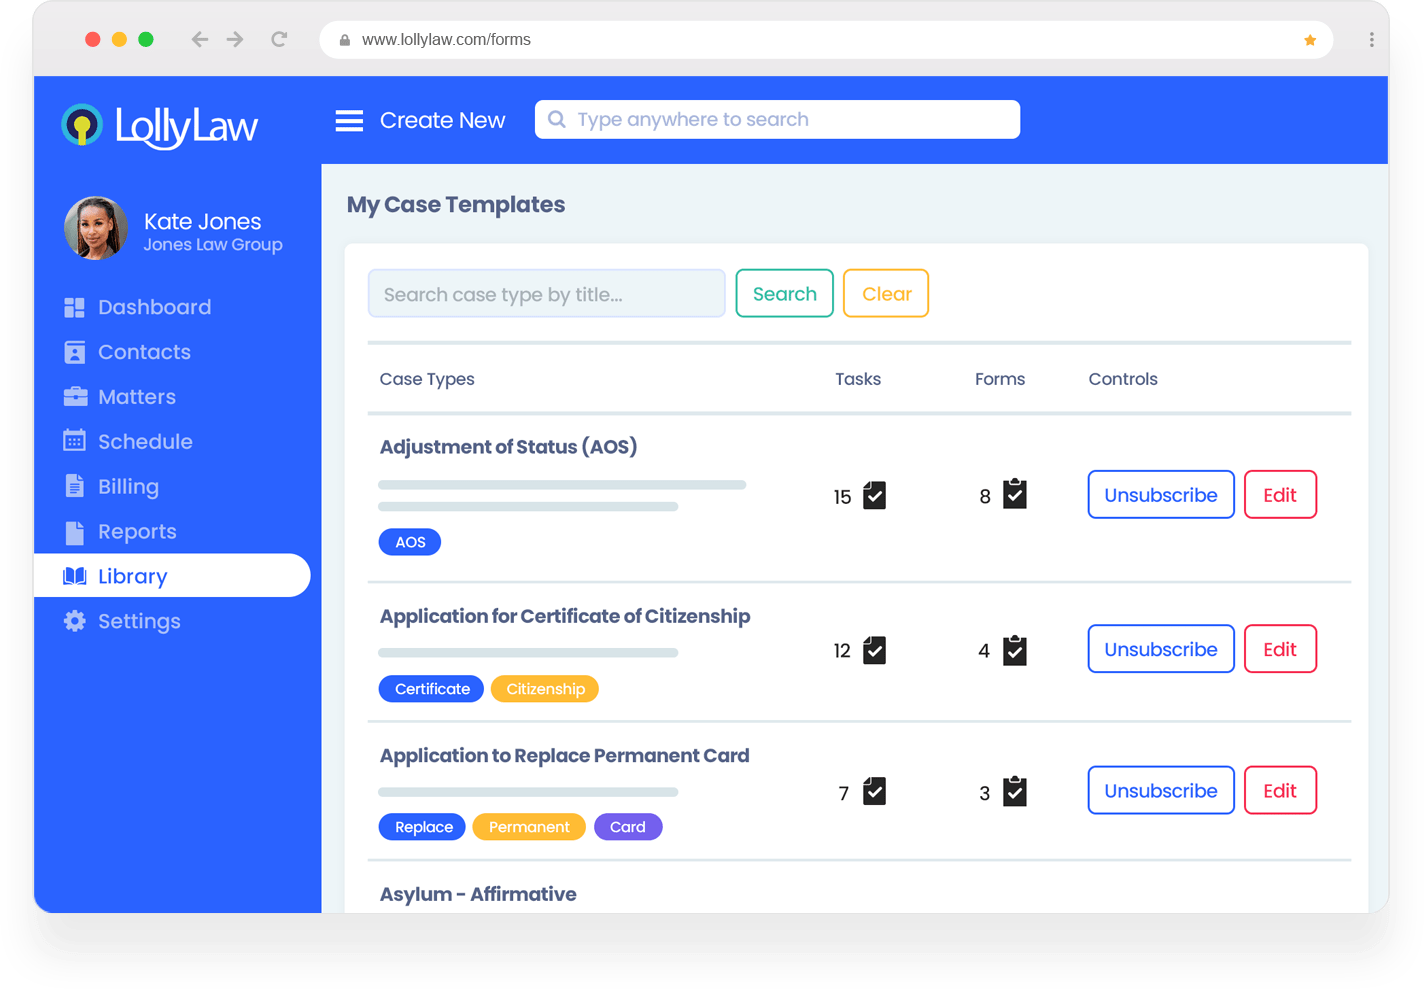This screenshot has height=989, width=1424.
Task: Open Application for Certificate of Citizenship title
Action: [565, 616]
